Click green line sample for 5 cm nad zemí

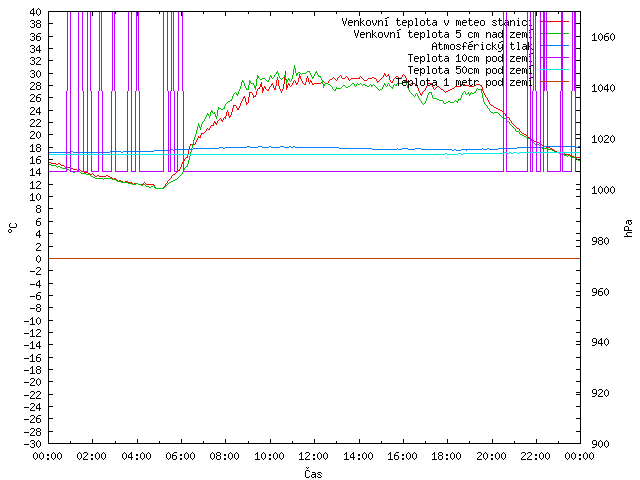[554, 34]
